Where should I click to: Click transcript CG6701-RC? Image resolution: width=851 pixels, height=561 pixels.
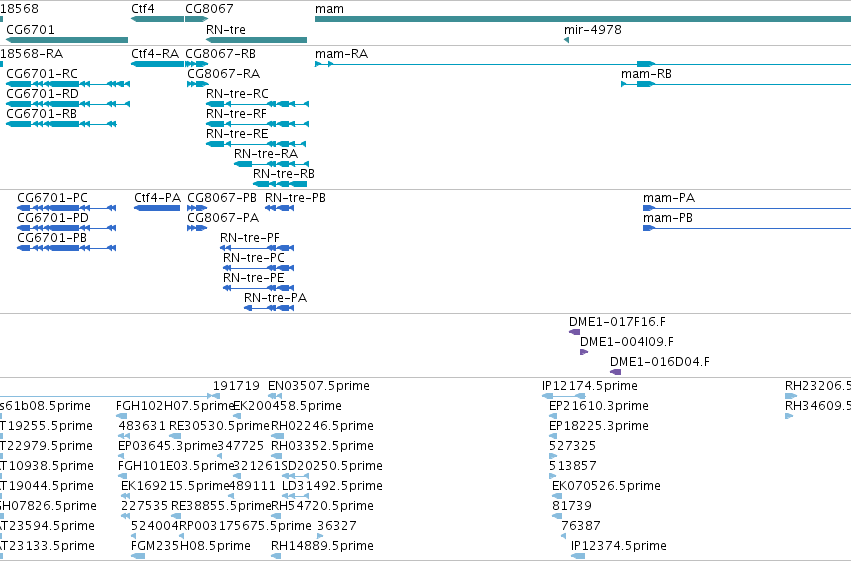coord(68,84)
